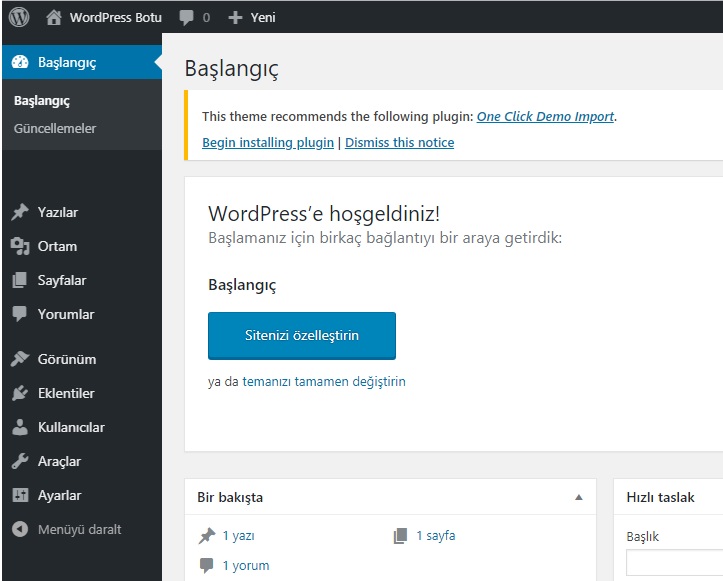Click the pages icon beside 1 sayfa

400,536
